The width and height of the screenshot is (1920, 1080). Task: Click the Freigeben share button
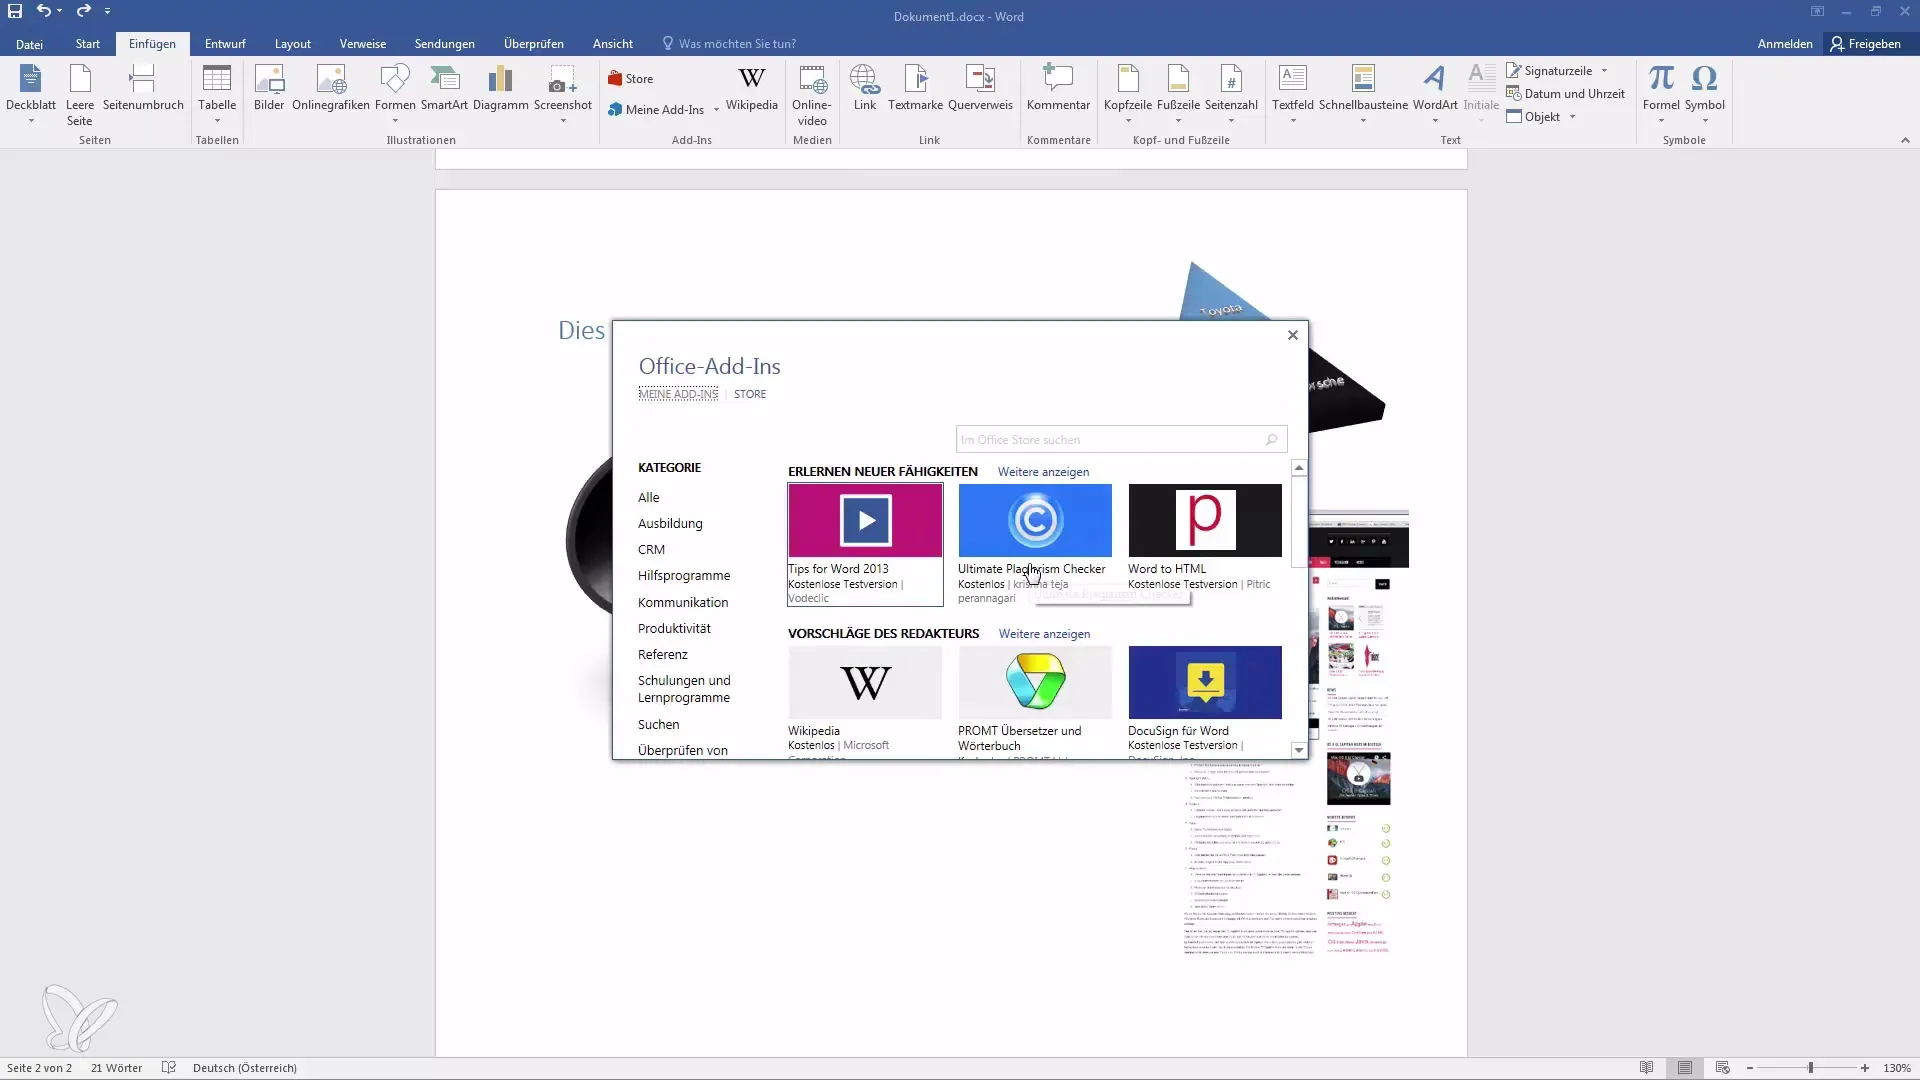pyautogui.click(x=1866, y=44)
